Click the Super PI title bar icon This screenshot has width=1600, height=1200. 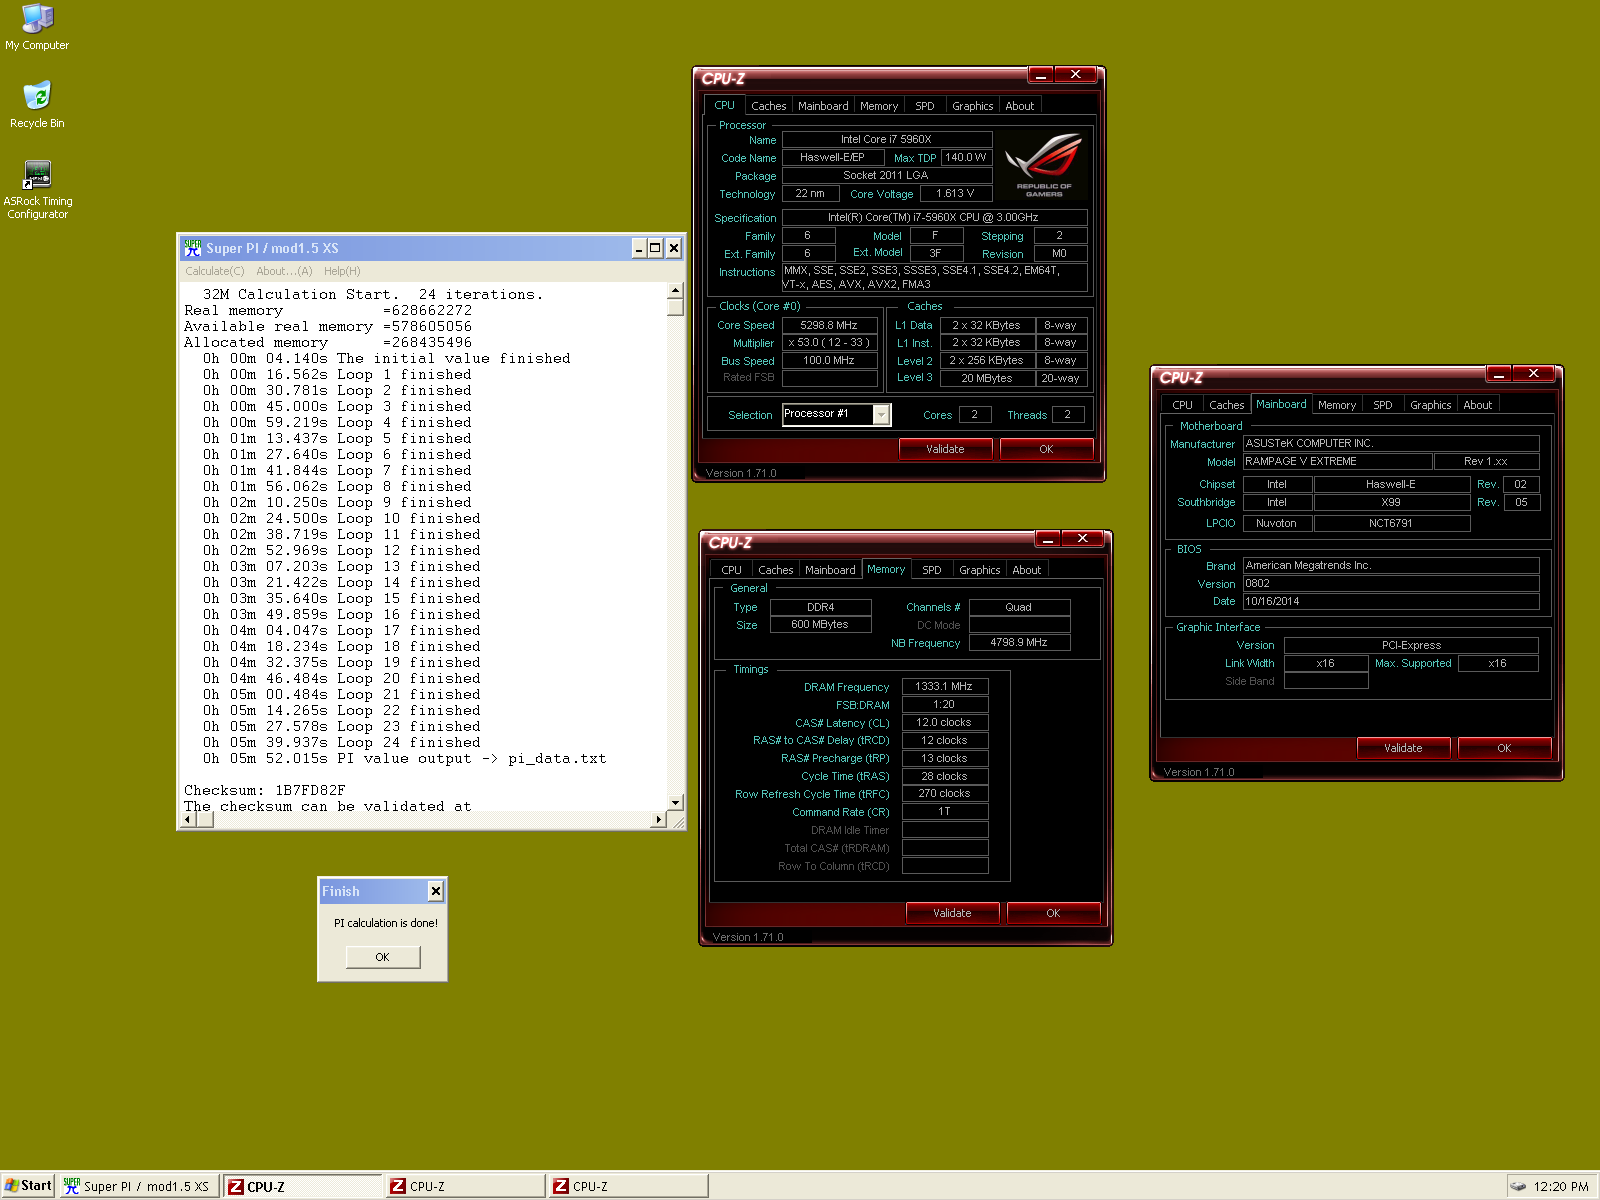coord(192,248)
